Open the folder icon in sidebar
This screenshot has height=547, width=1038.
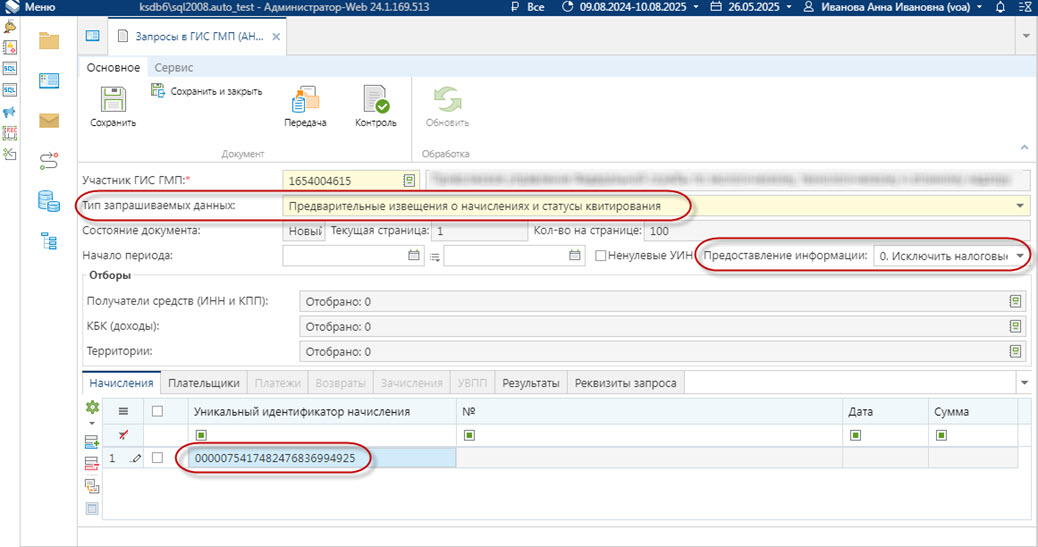pos(49,41)
